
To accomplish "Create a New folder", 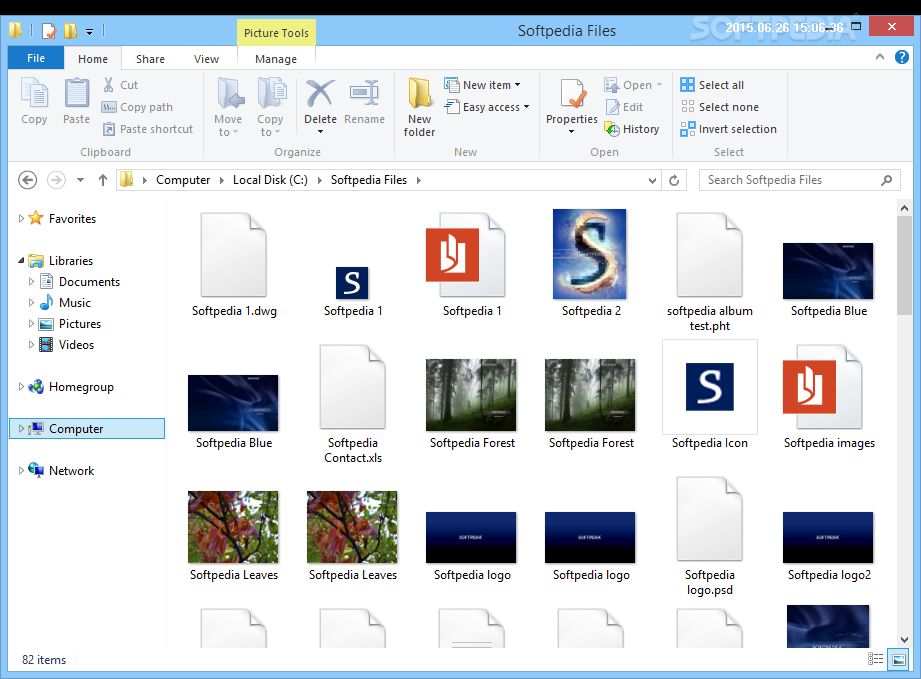I will click(x=419, y=107).
